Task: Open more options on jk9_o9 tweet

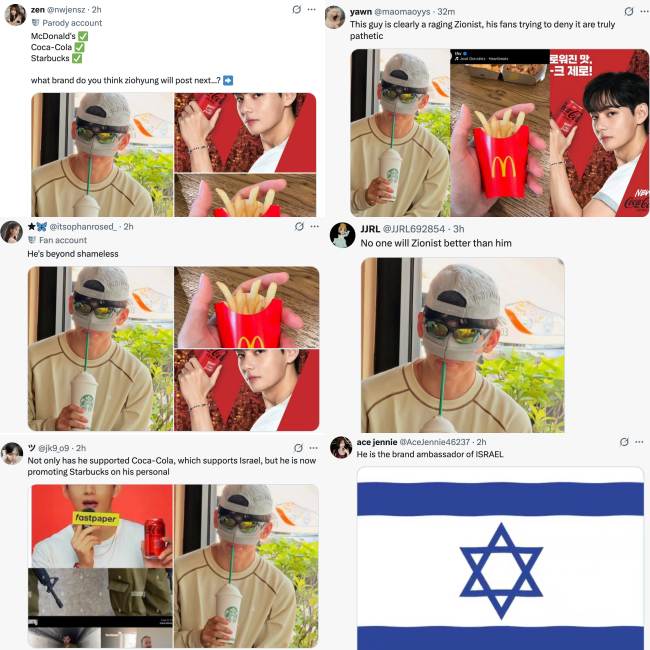Action: click(x=313, y=448)
